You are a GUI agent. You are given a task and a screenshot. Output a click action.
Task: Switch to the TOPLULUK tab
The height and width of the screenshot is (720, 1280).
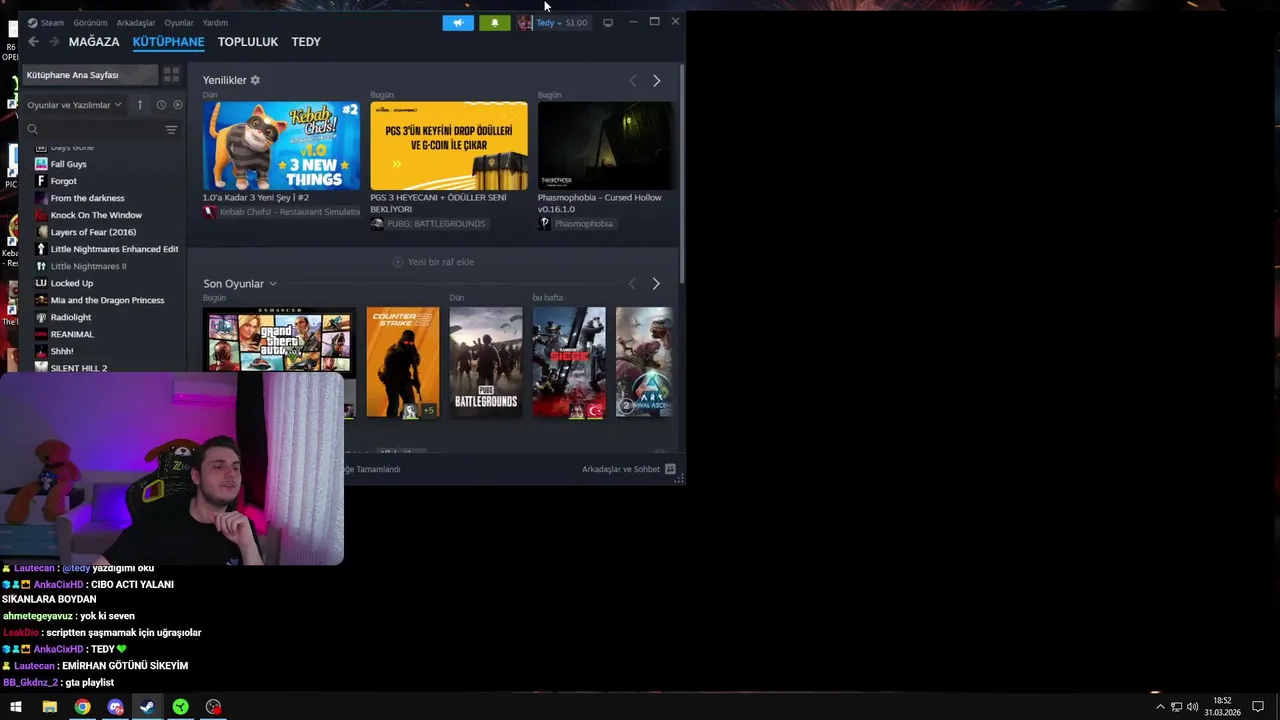coord(248,42)
